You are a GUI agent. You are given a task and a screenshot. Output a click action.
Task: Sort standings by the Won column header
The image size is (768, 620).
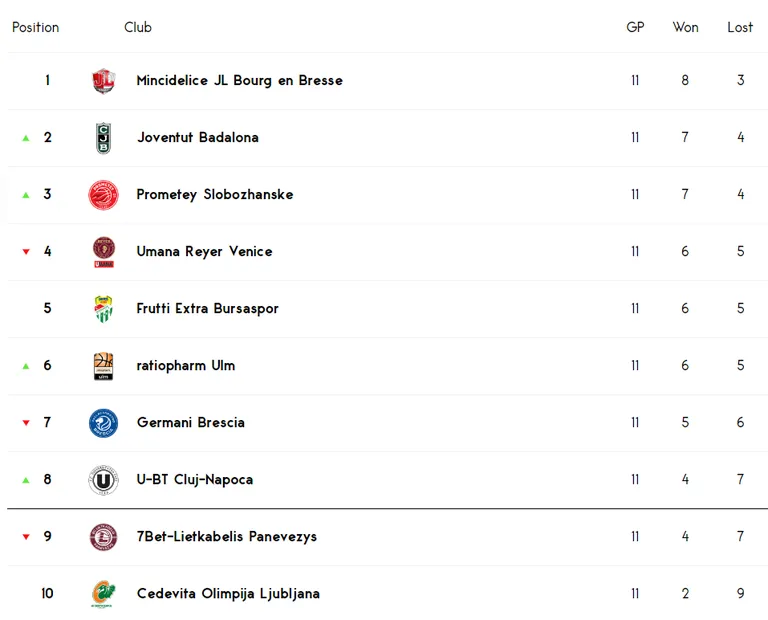(x=685, y=27)
